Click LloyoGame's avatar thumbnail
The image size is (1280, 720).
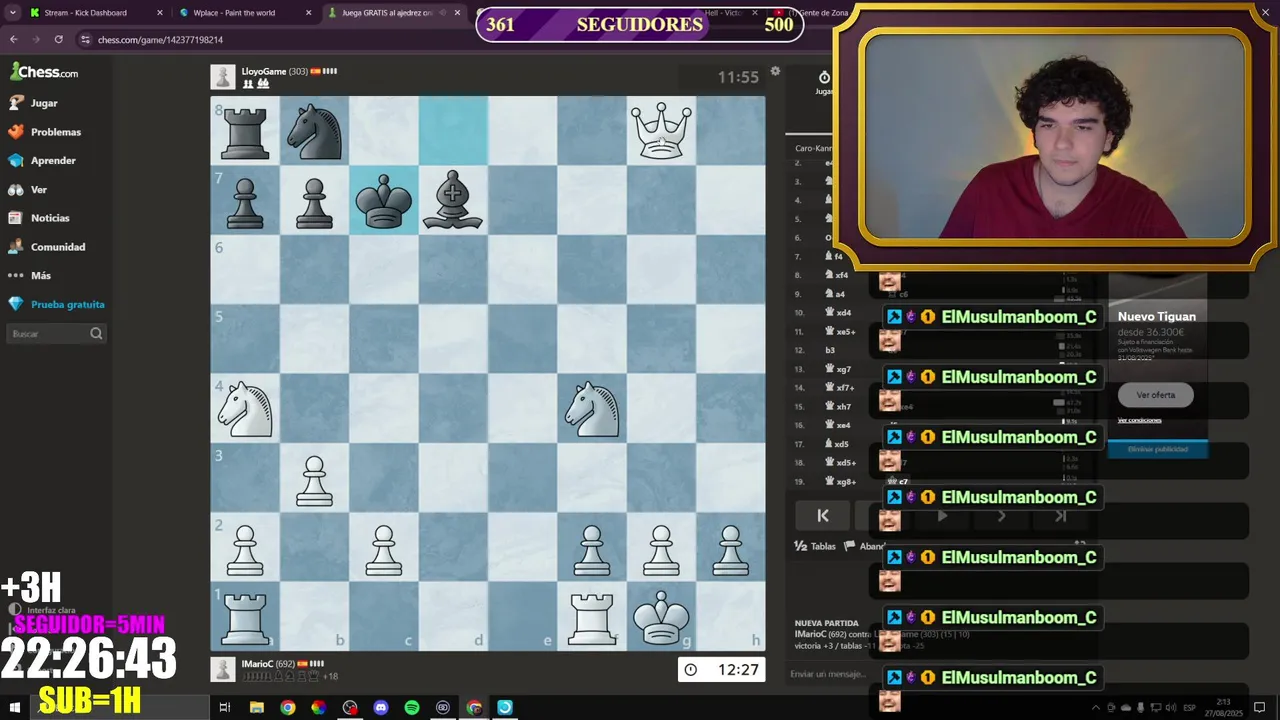223,77
